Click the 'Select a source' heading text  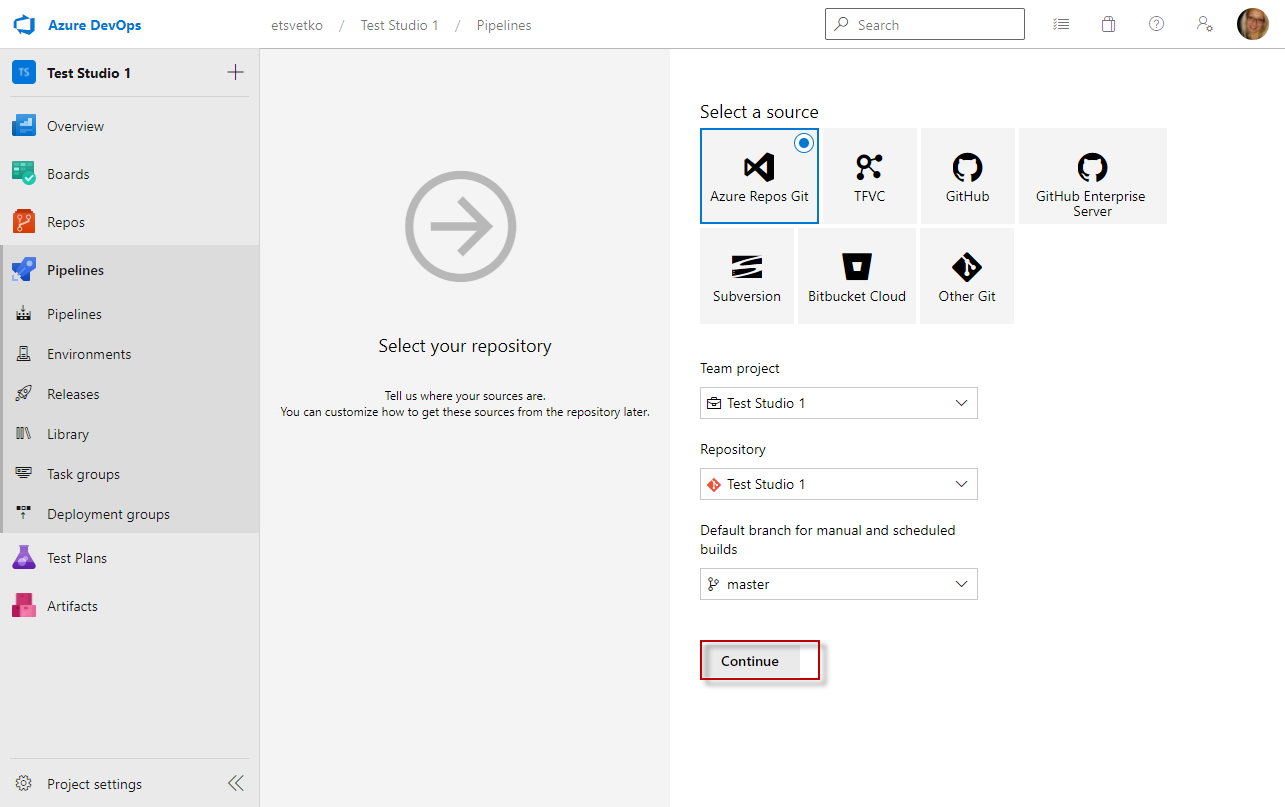click(x=759, y=112)
